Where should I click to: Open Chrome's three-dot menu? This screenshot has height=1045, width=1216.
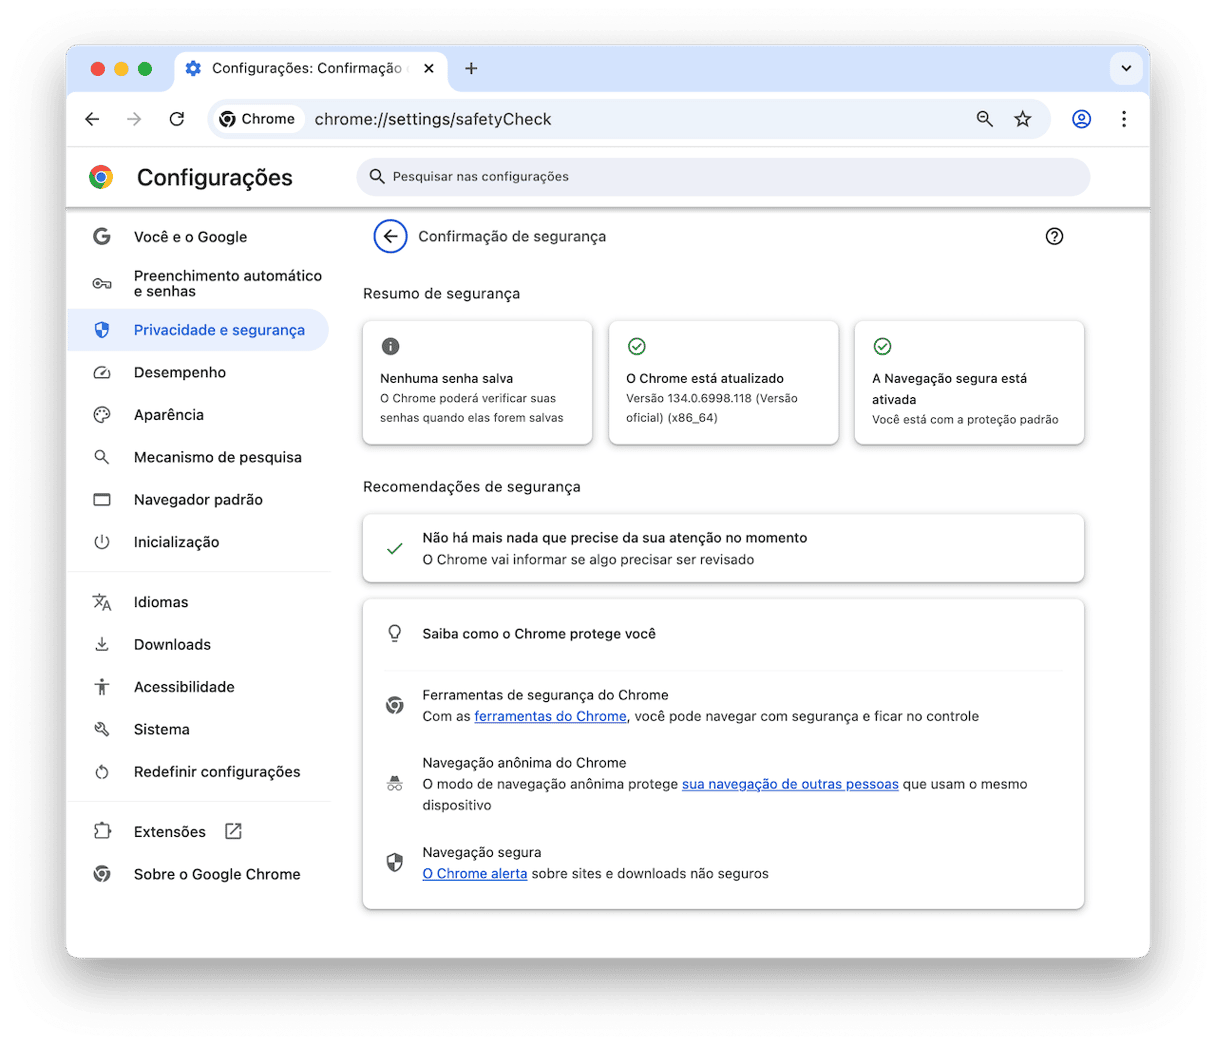1124,119
